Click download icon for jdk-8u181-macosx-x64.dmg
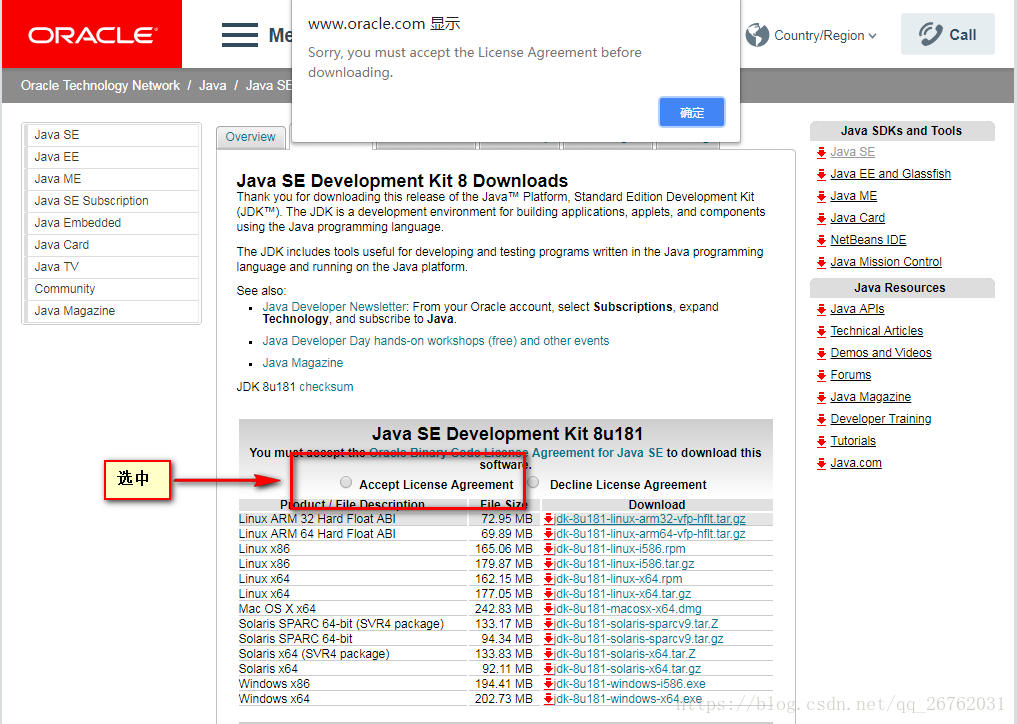 click(x=548, y=609)
